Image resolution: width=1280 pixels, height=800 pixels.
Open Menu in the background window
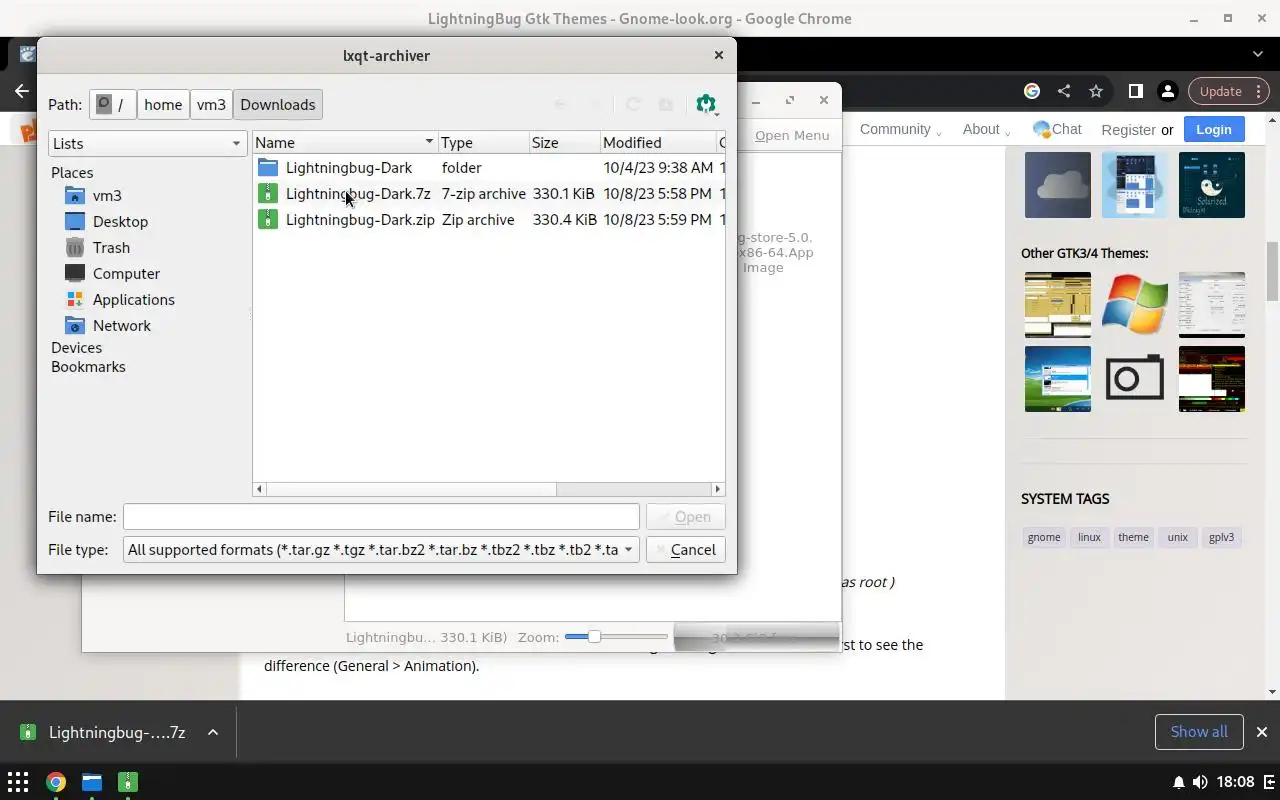tap(792, 135)
